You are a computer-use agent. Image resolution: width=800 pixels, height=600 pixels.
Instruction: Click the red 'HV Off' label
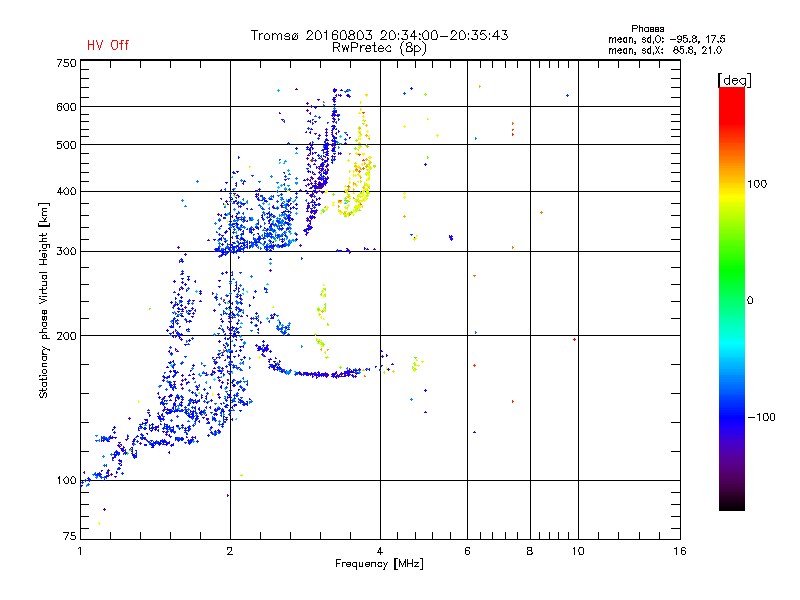[x=108, y=45]
